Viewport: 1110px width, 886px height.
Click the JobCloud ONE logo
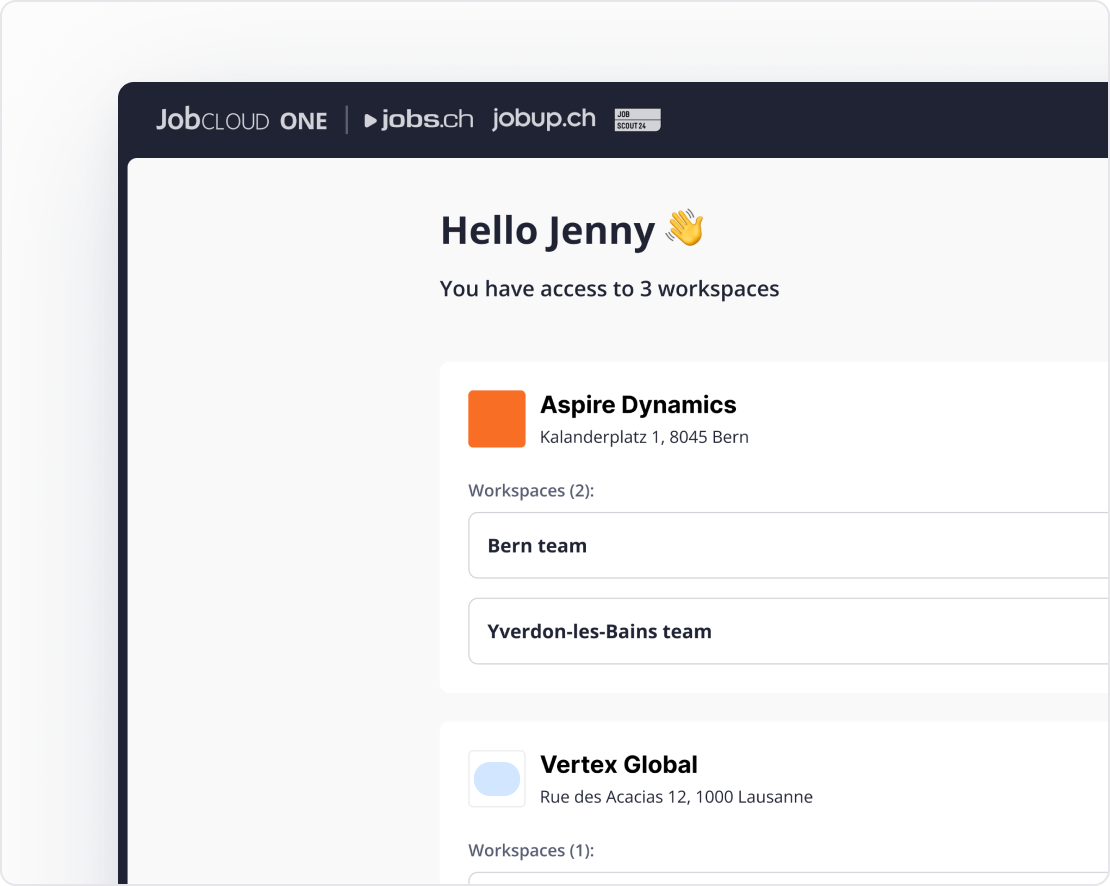click(241, 120)
